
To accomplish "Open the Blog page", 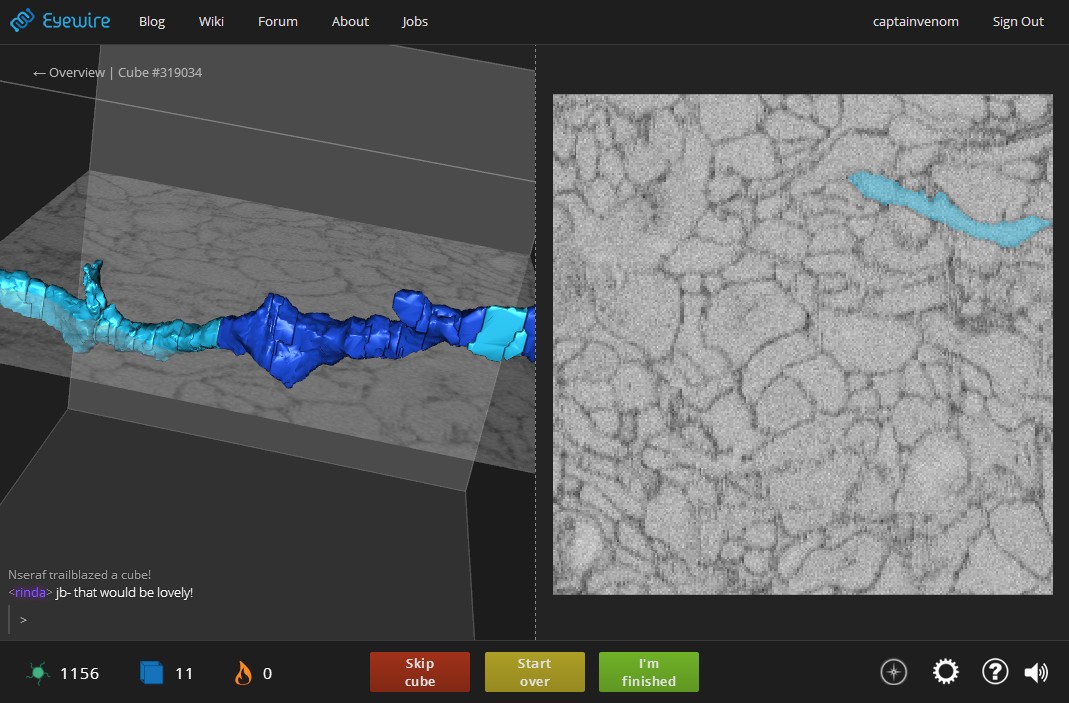I will (x=152, y=22).
